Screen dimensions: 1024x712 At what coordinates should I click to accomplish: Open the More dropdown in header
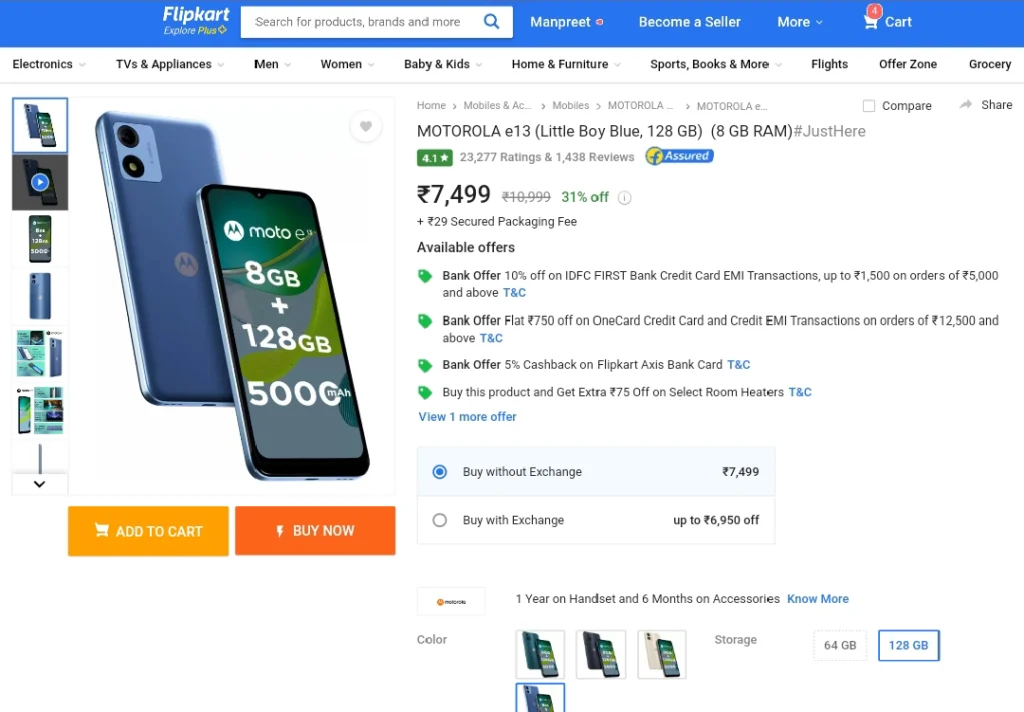[799, 22]
